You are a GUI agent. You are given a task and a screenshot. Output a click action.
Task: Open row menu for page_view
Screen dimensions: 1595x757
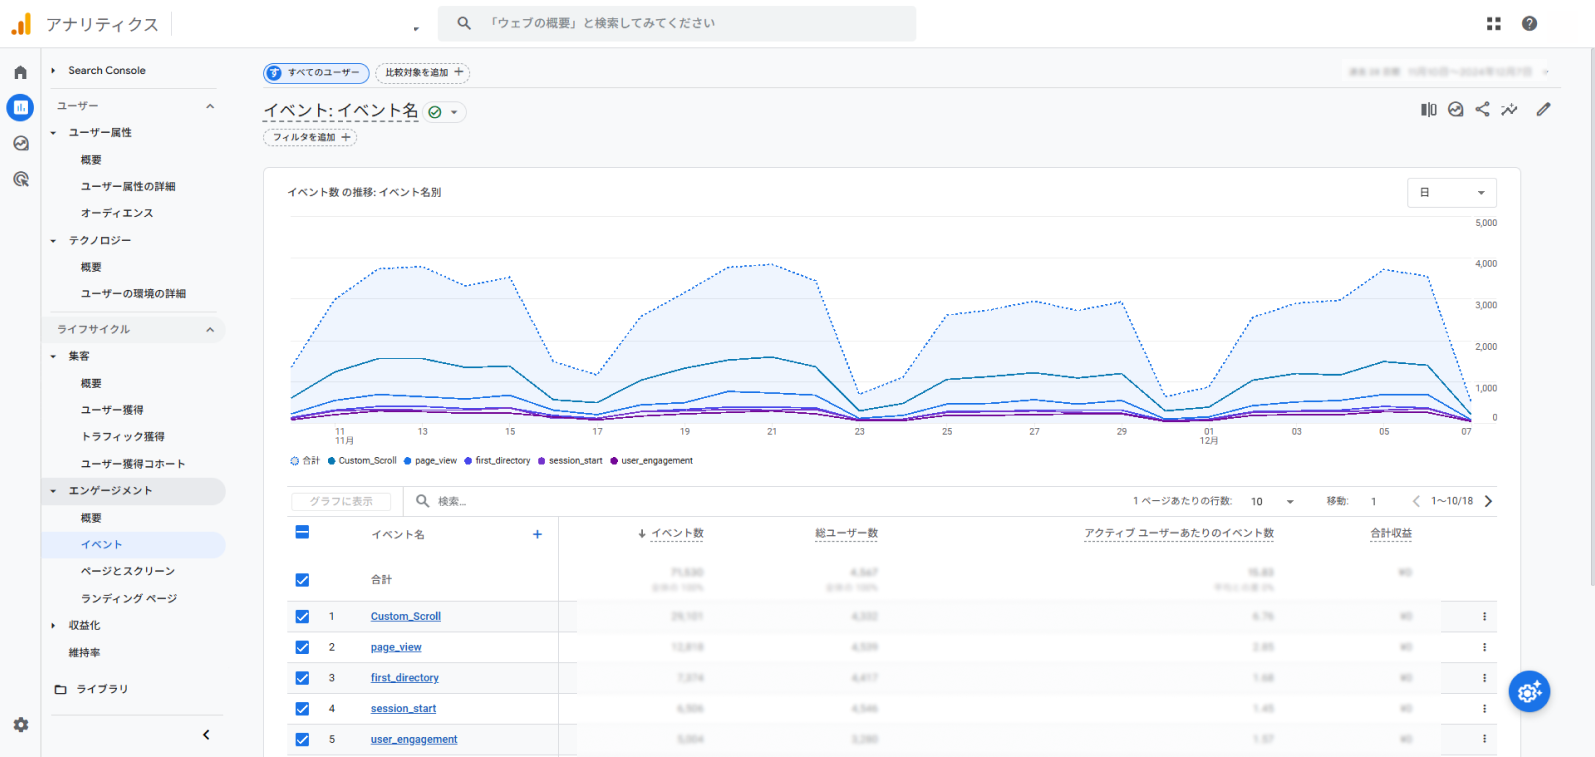(1484, 647)
